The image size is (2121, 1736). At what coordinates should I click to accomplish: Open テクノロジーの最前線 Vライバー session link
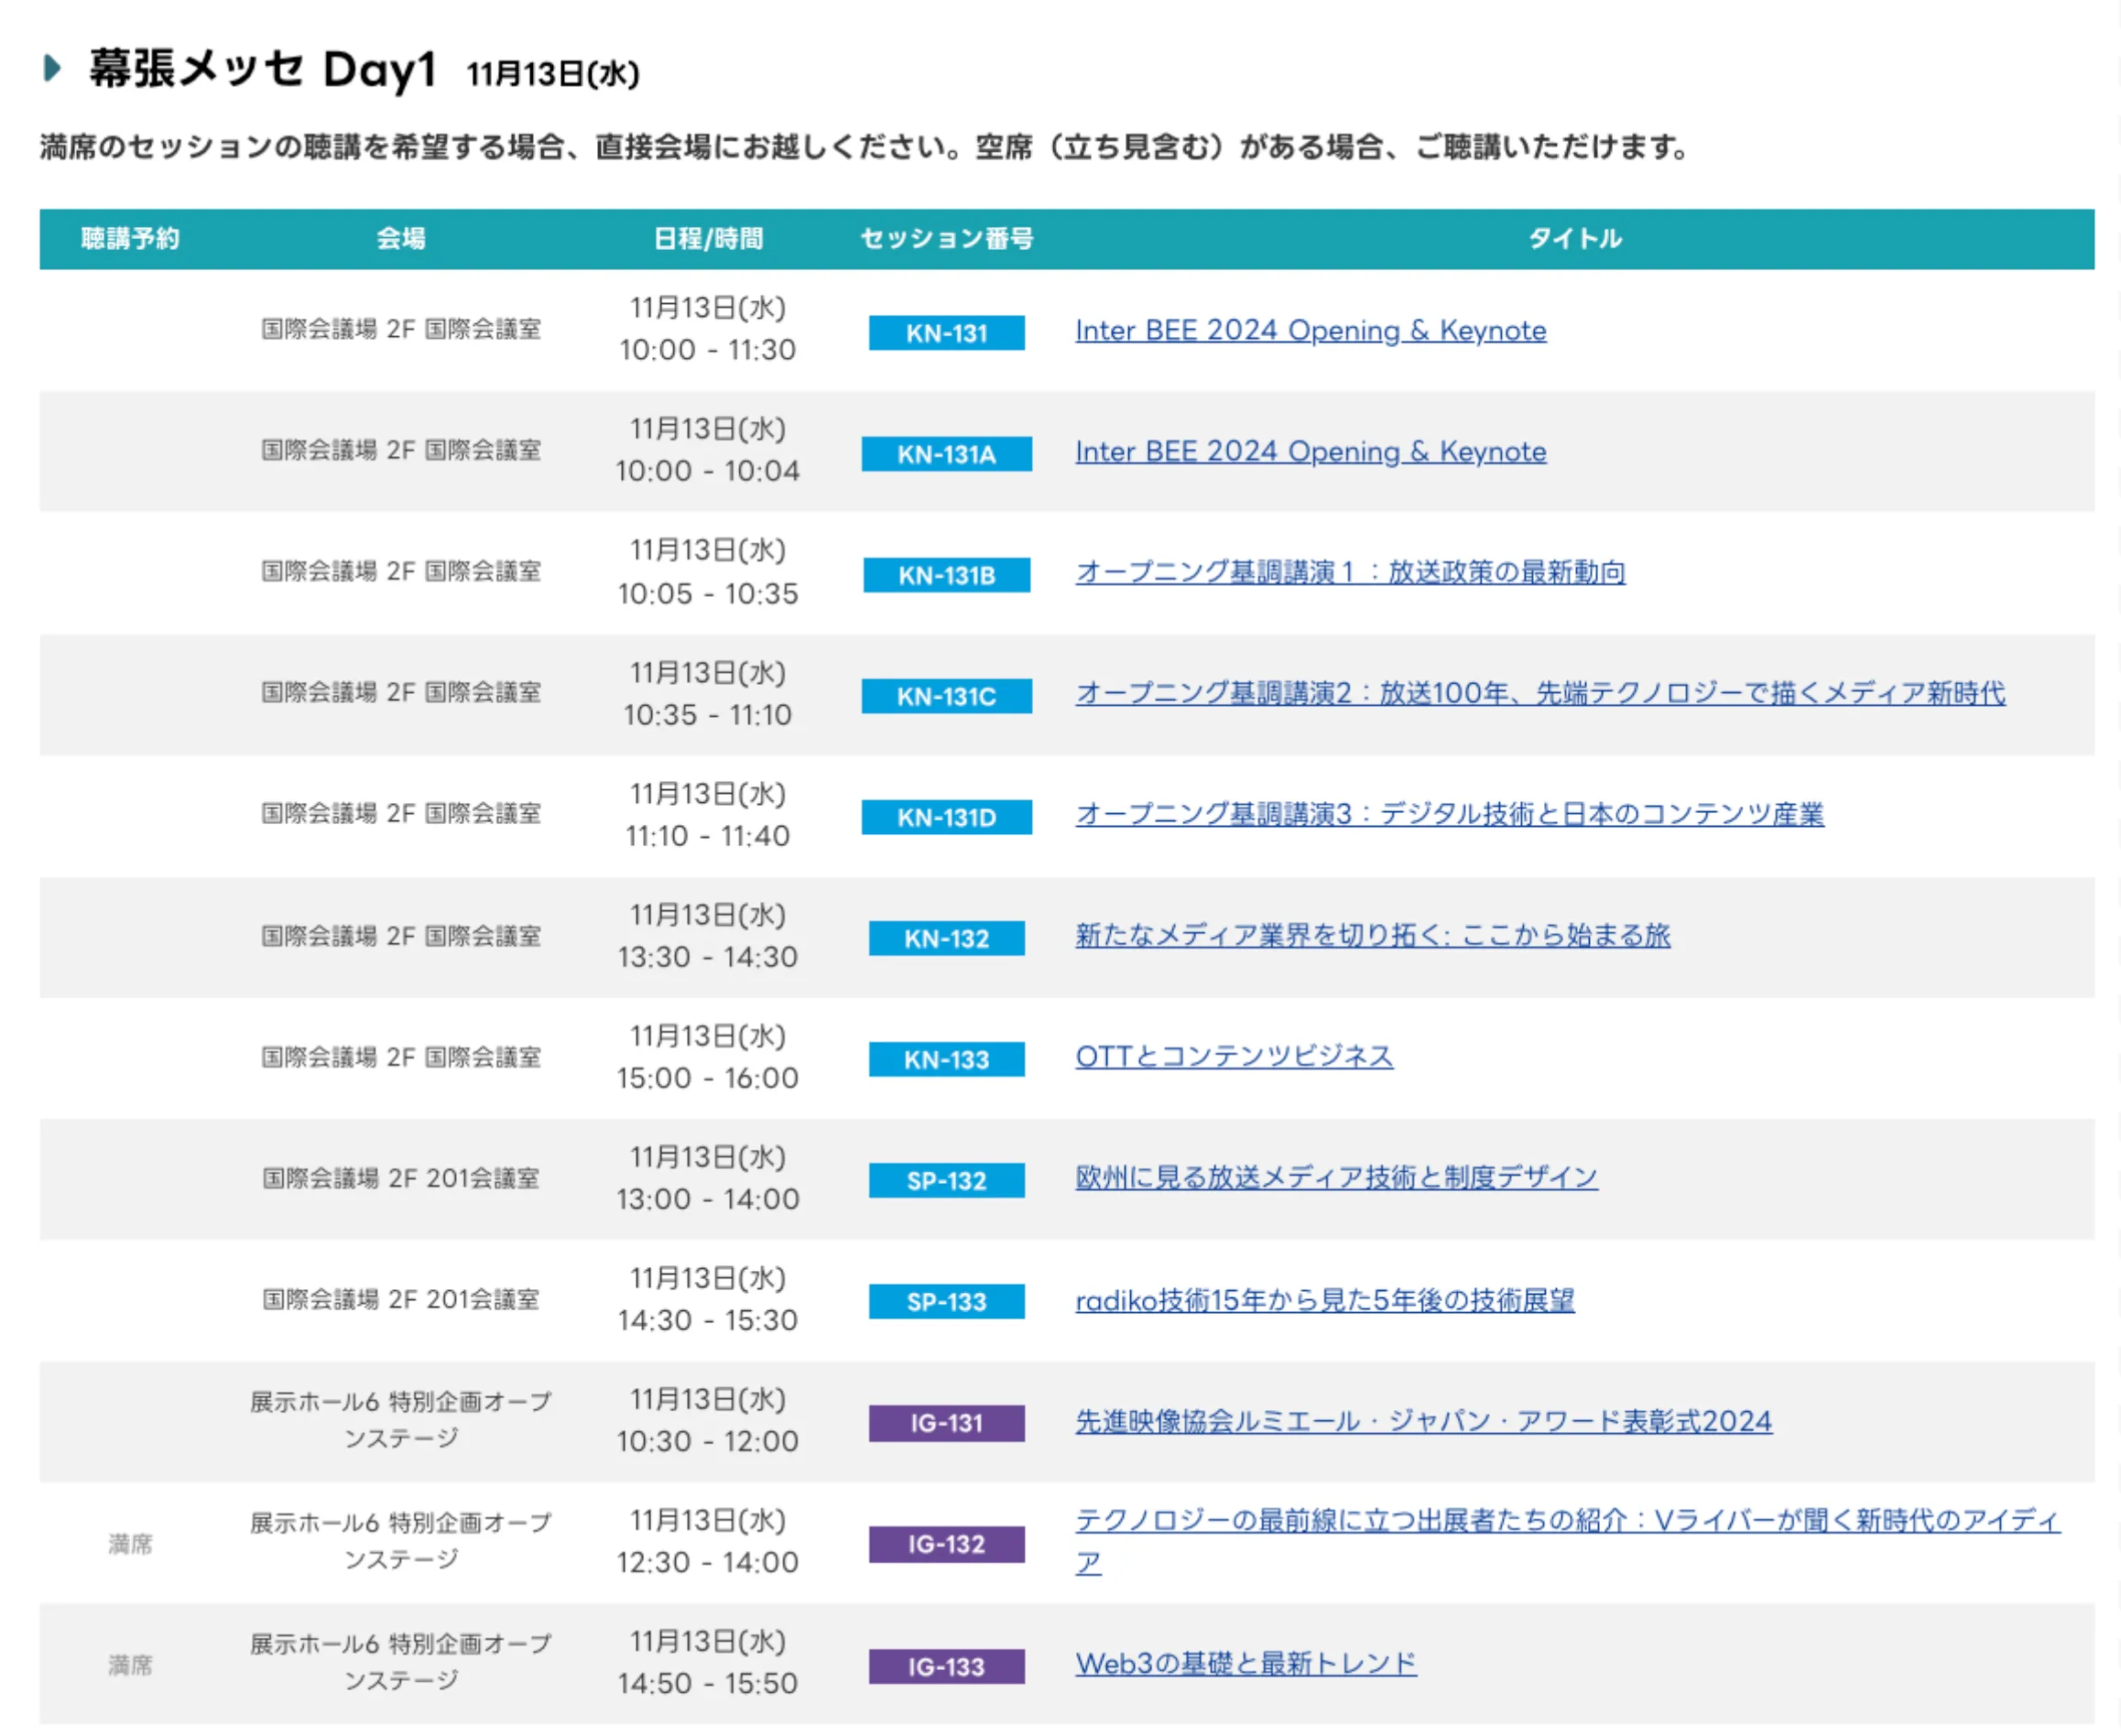[x=1566, y=1522]
